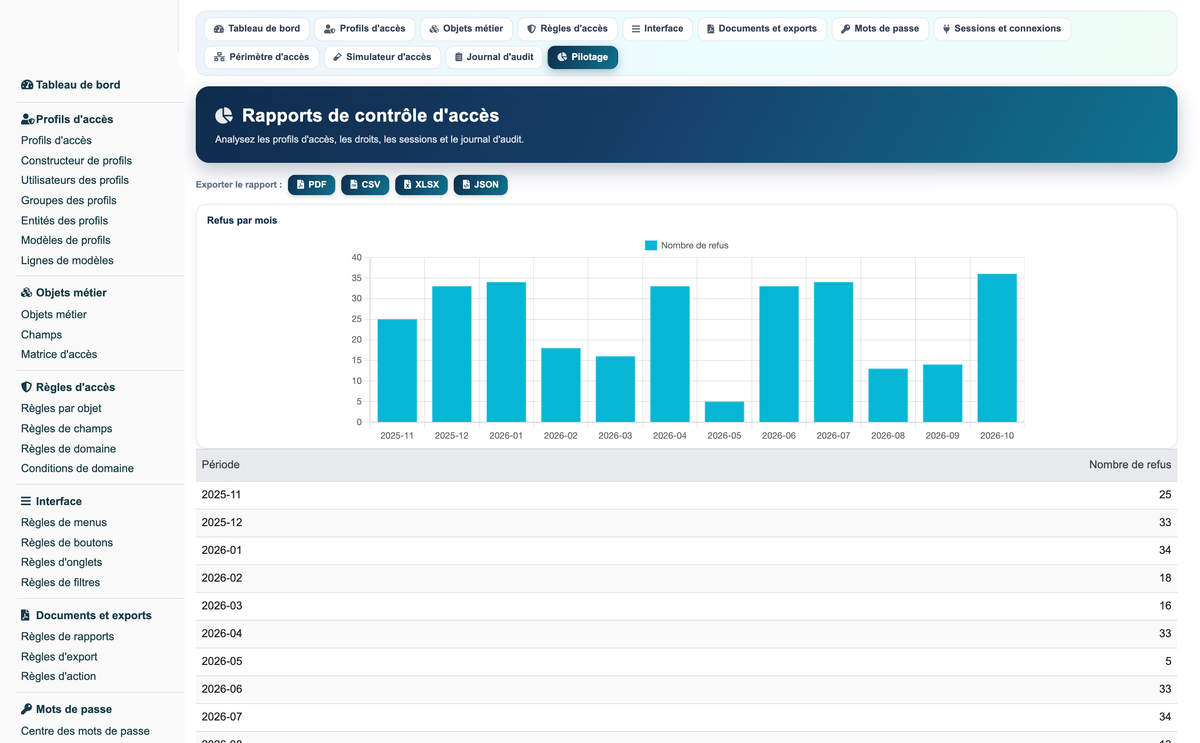
Task: Go to Utilisateurs des profils
Action: [x=75, y=181]
